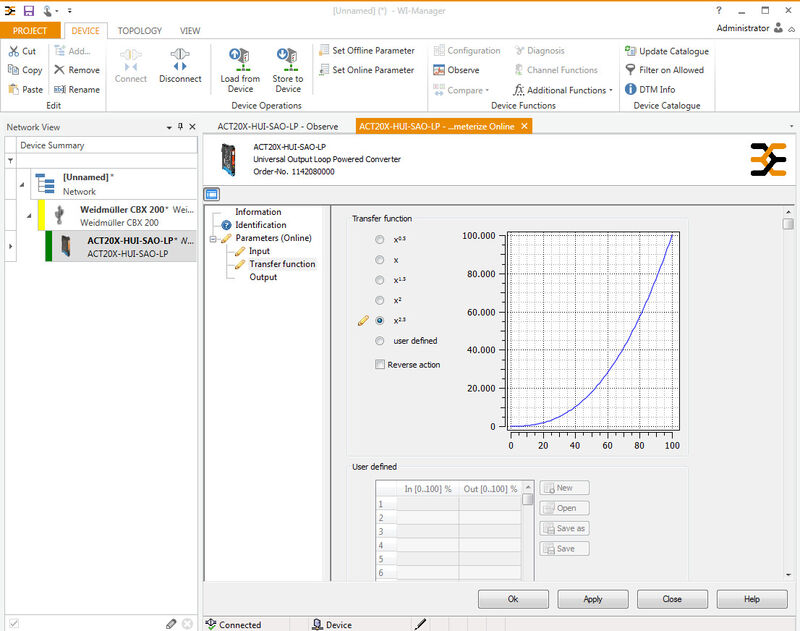Open Additional Functions dropdown
Screen dimensions: 800x631
[x=566, y=90]
